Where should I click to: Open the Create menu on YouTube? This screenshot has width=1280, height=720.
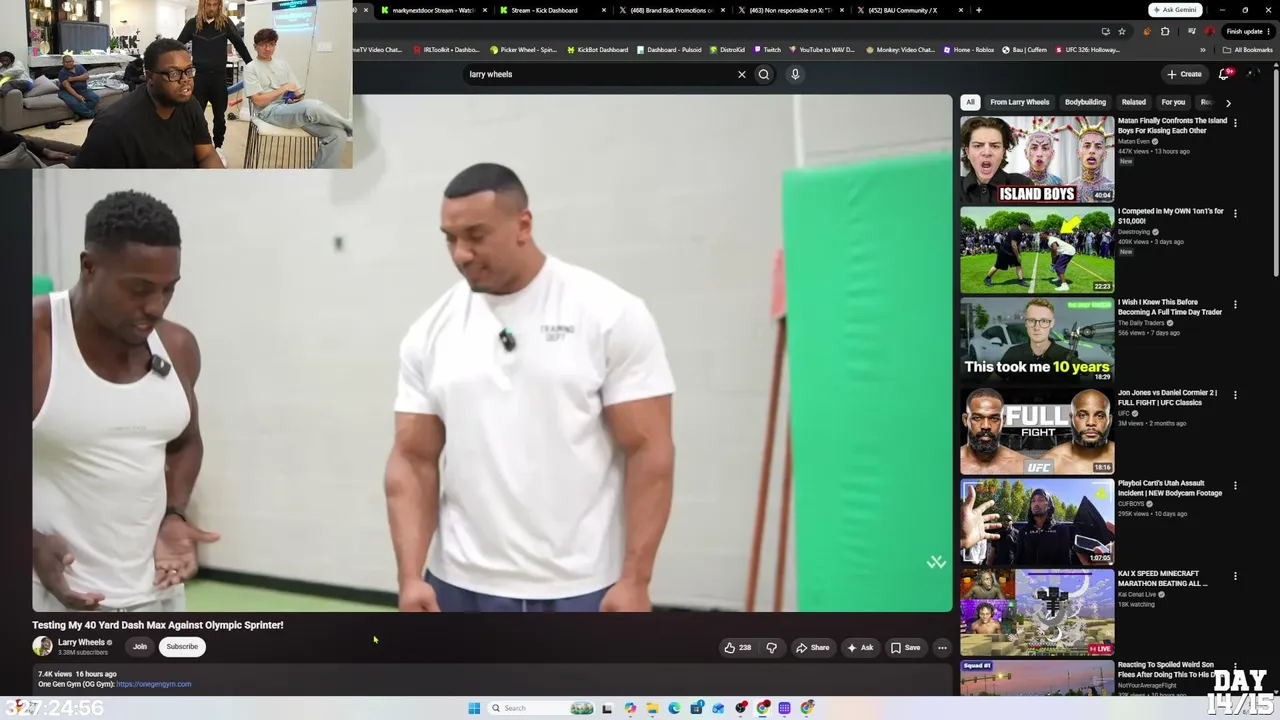(1184, 74)
